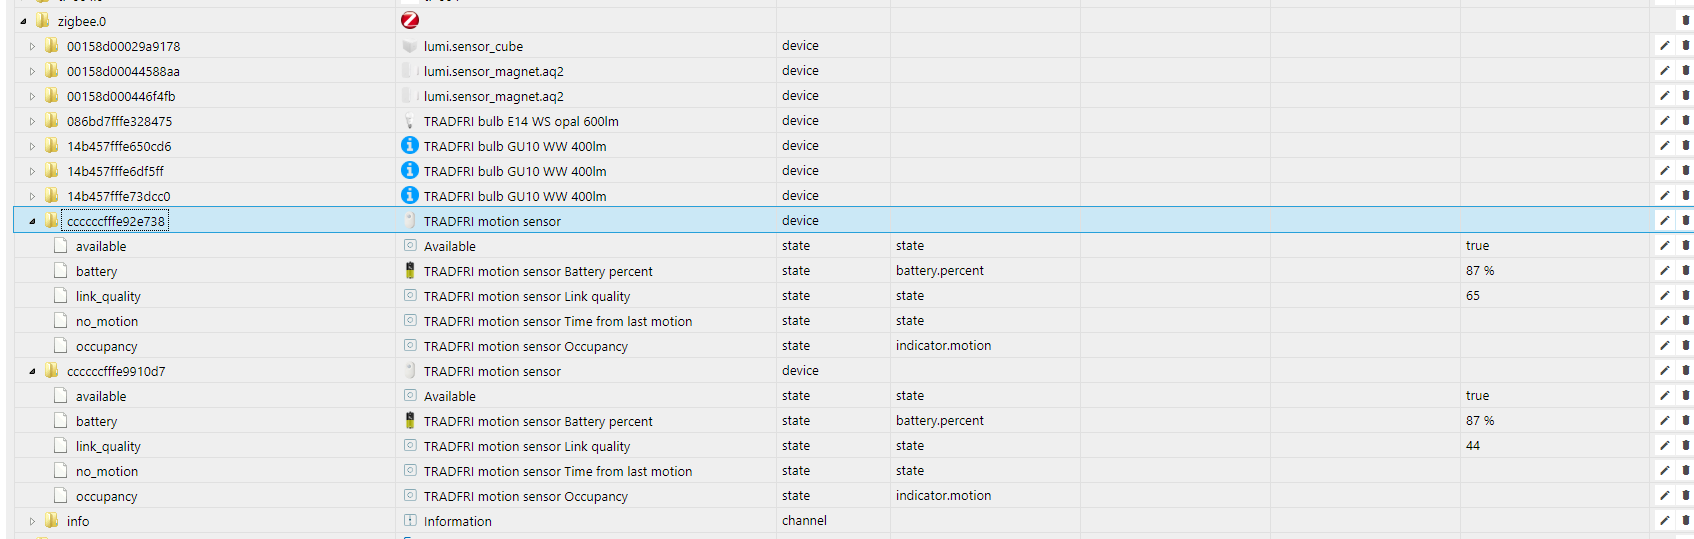Edit the 00158d00029a9178 device object

(1665, 45)
